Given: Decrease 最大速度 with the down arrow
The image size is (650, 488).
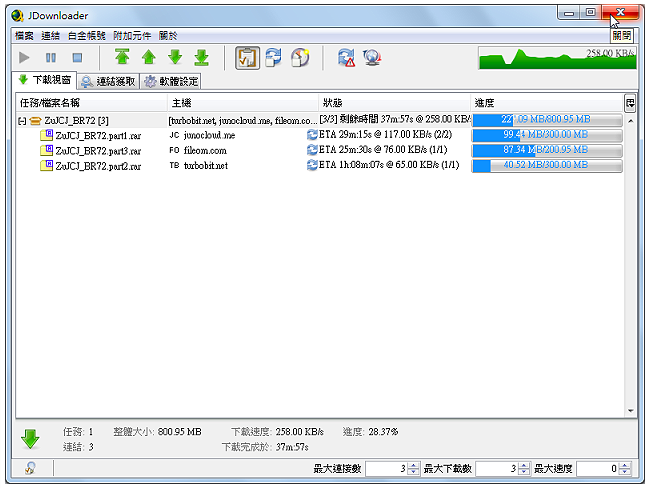Looking at the screenshot, I should pyautogui.click(x=625, y=473).
